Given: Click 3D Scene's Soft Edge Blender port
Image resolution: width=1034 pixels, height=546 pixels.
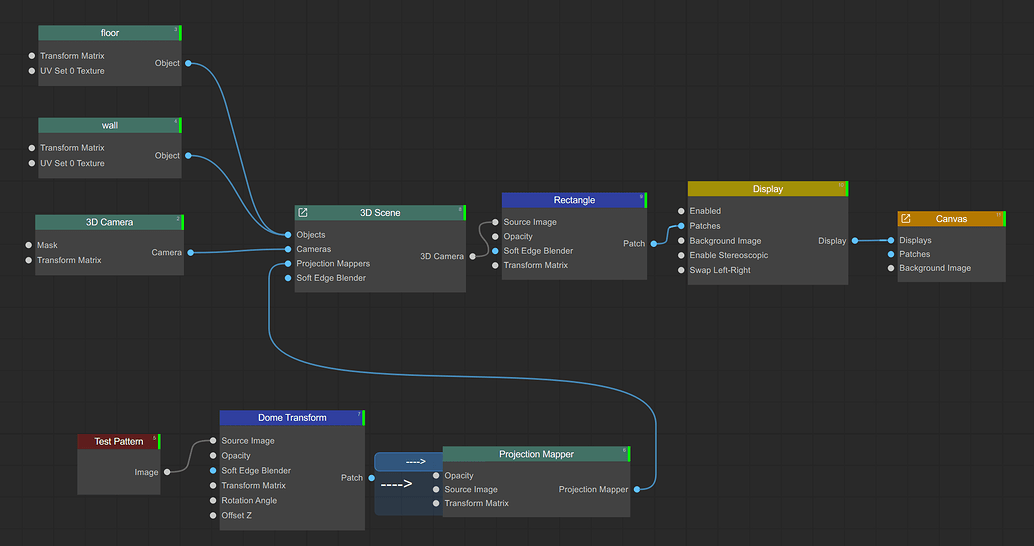Looking at the screenshot, I should pos(288,278).
